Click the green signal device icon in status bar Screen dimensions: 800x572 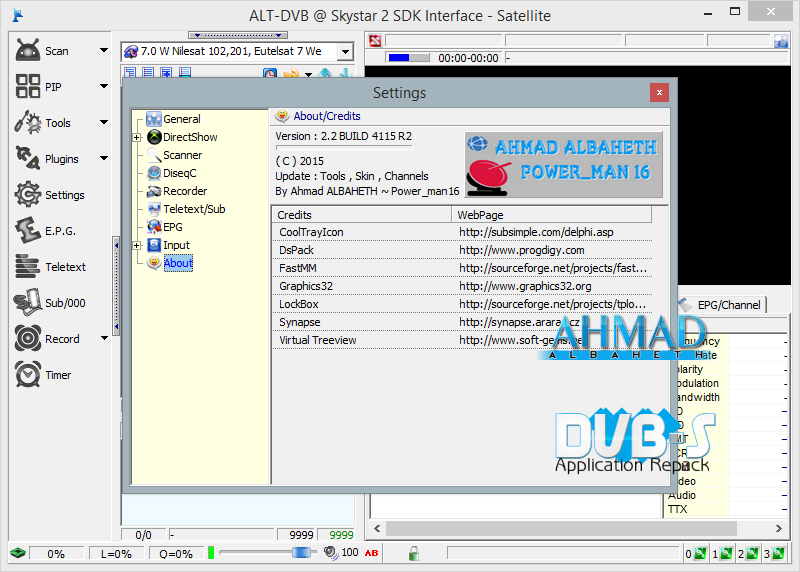click(18, 553)
